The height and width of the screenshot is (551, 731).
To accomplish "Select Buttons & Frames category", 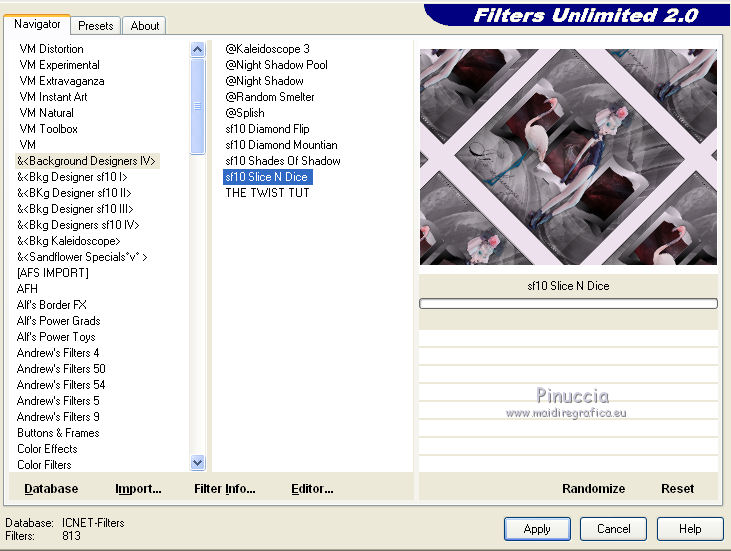I will [58, 433].
